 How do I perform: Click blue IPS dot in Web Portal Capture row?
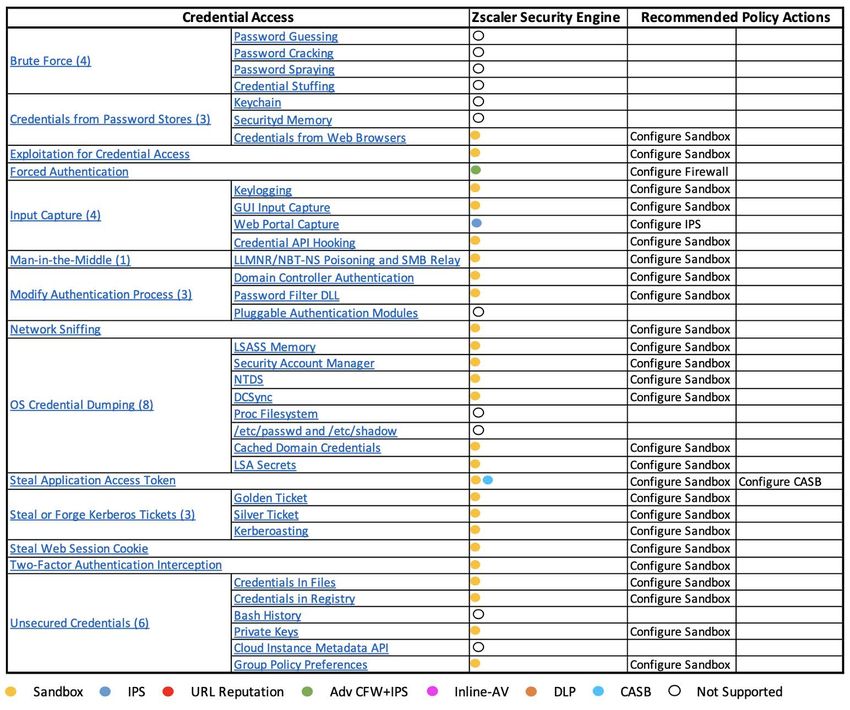(476, 223)
